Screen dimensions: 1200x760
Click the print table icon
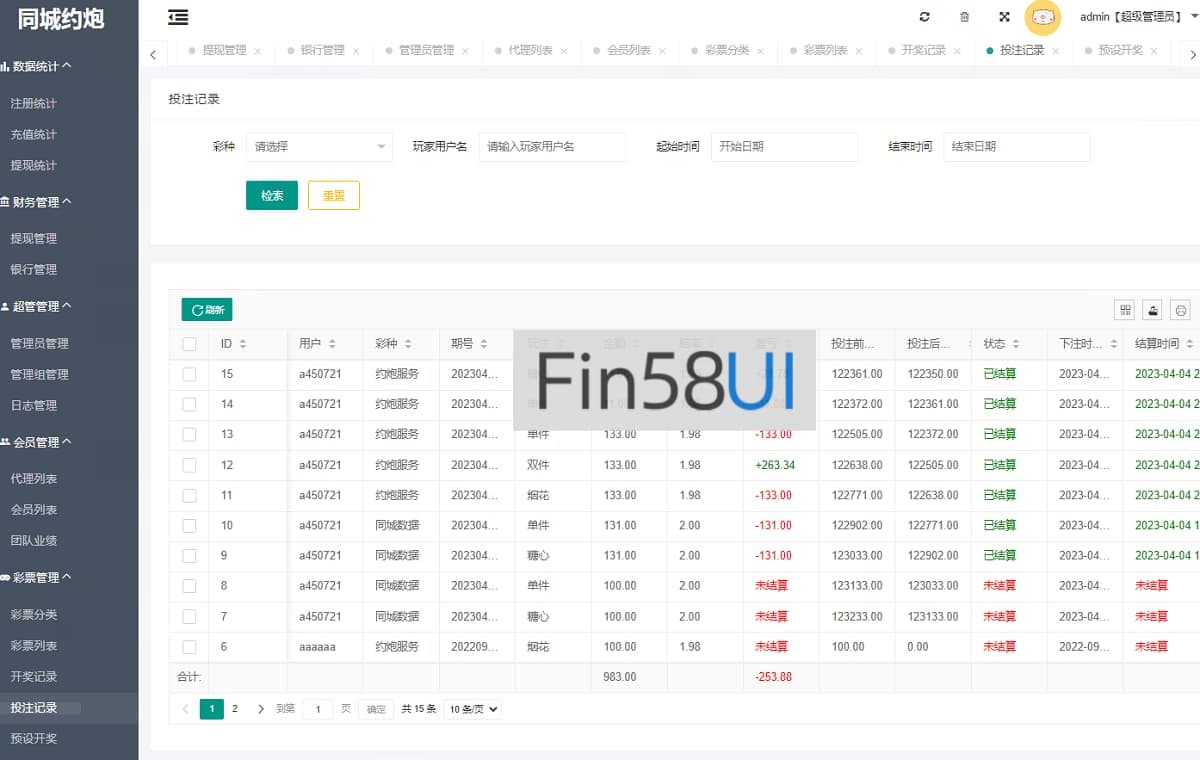1181,310
